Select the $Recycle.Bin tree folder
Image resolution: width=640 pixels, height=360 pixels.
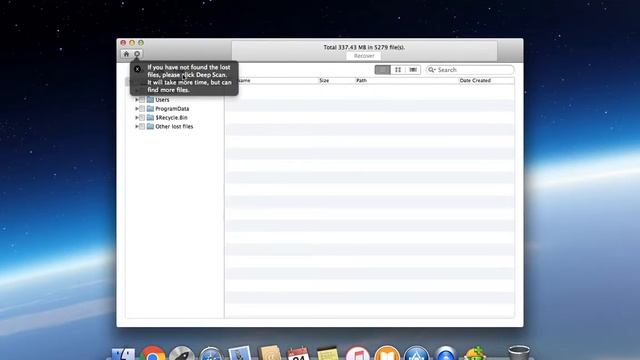pos(171,118)
